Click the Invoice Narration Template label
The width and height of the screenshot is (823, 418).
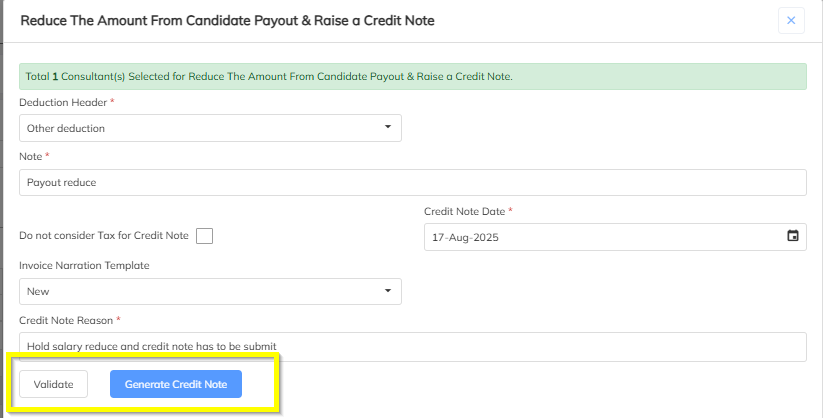click(85, 266)
